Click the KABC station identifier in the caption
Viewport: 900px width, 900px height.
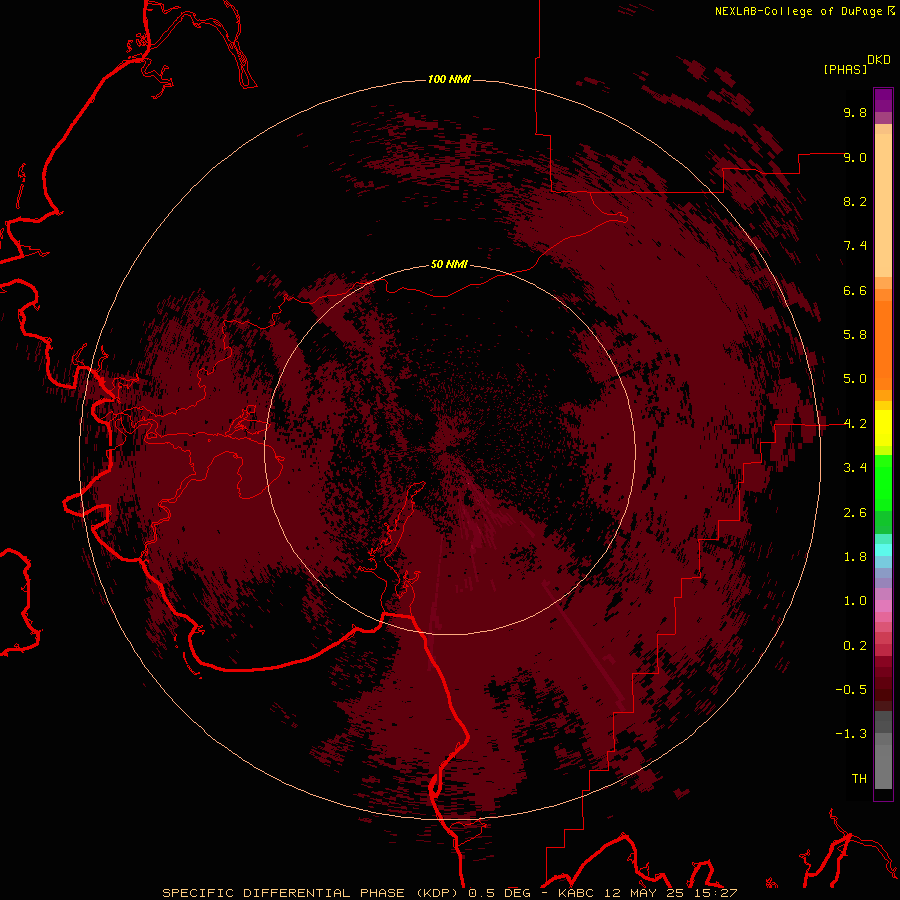pyautogui.click(x=576, y=893)
